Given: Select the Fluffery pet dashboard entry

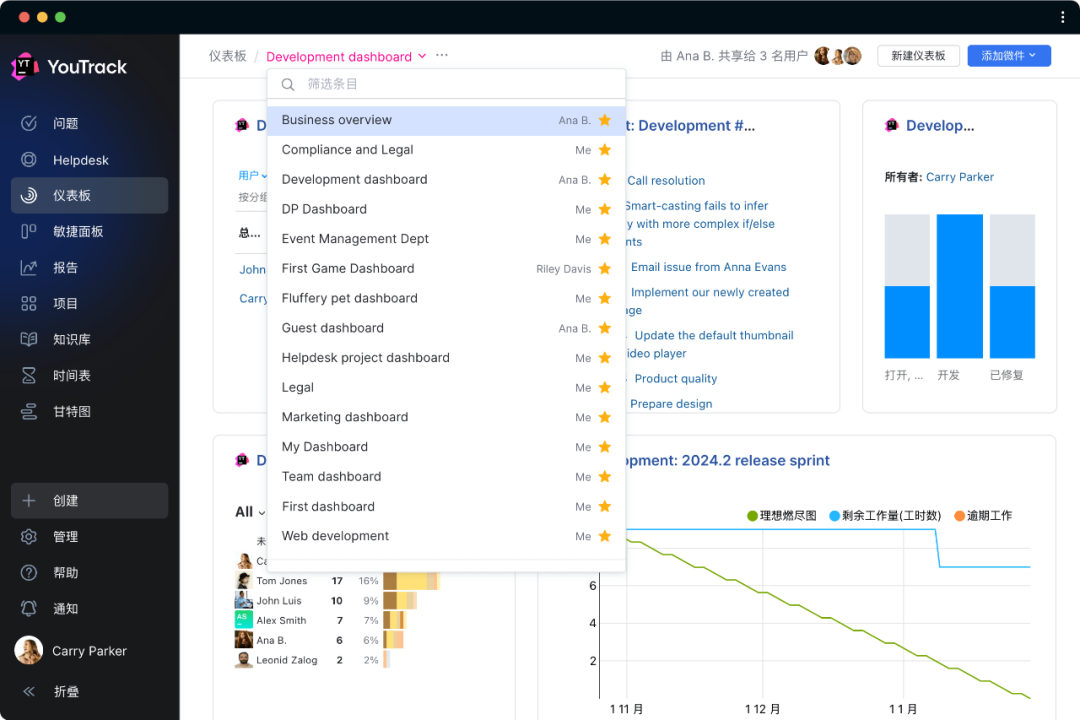Looking at the screenshot, I should (x=446, y=298).
